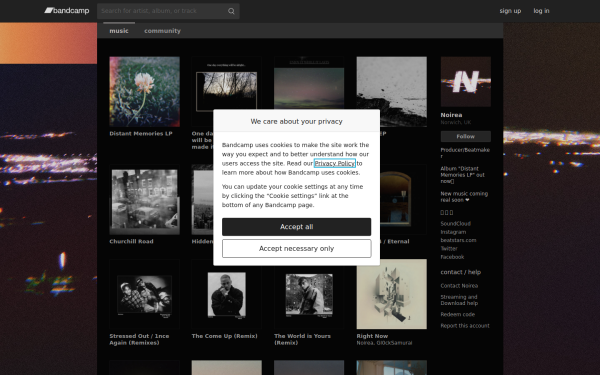Click The Come Up (Remix) title
The image size is (600, 375).
[x=225, y=336]
